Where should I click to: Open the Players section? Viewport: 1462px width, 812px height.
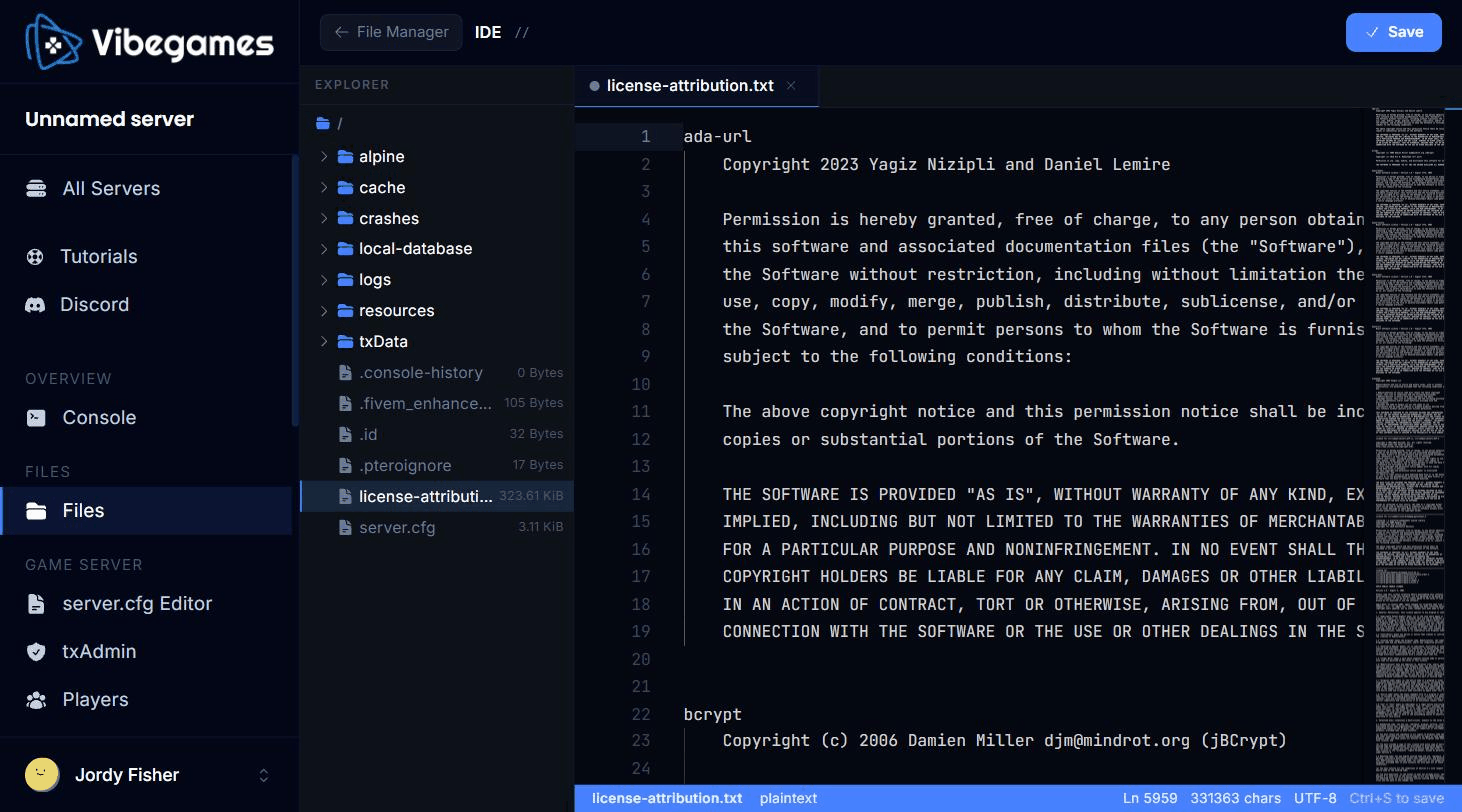click(146, 699)
